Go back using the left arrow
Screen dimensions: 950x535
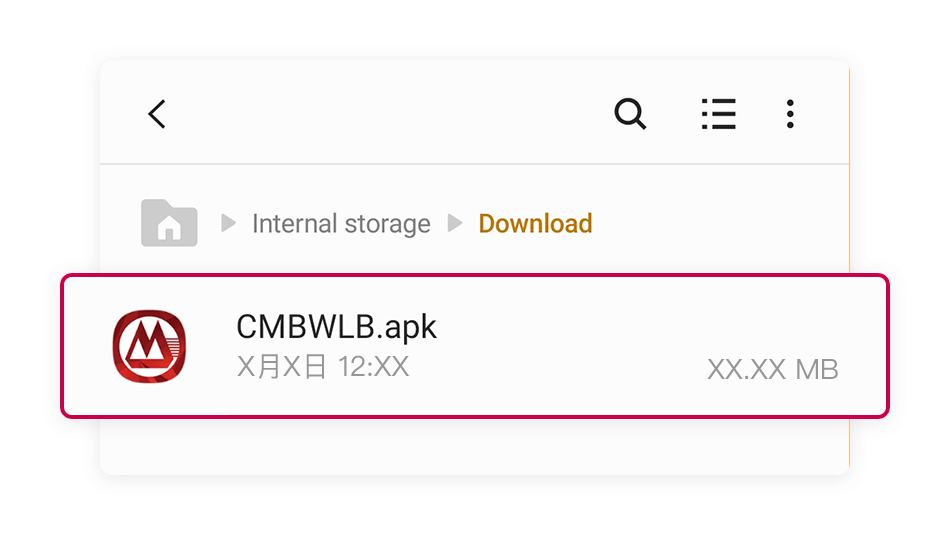click(157, 114)
